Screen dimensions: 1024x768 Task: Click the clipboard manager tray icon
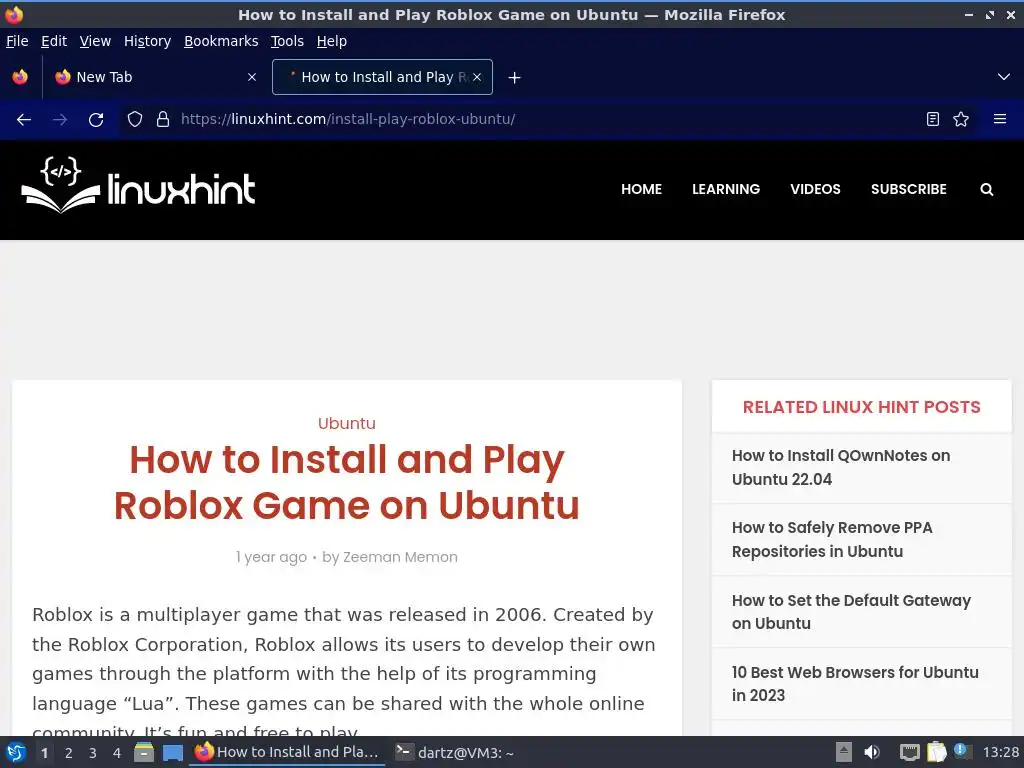point(936,752)
